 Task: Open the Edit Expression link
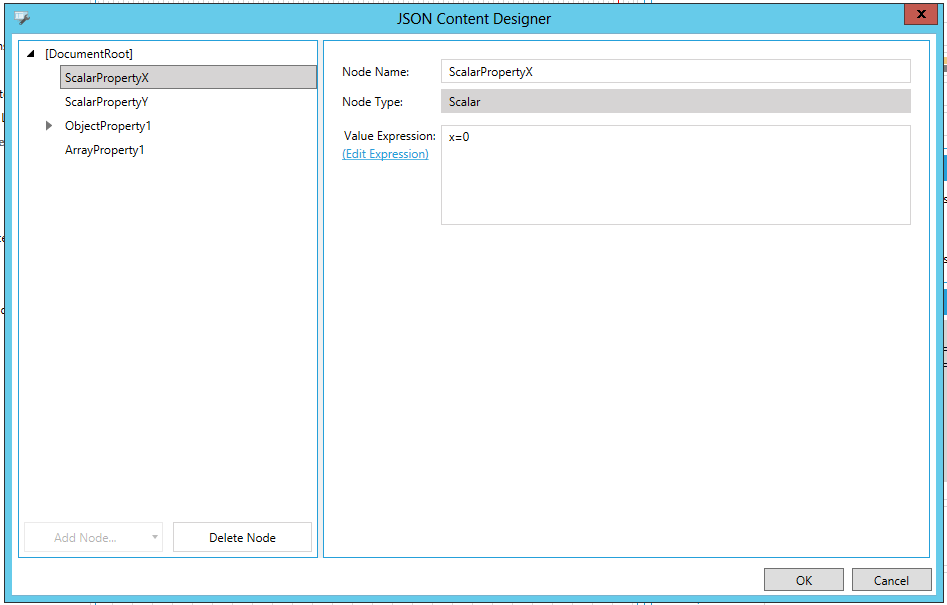click(x=385, y=154)
